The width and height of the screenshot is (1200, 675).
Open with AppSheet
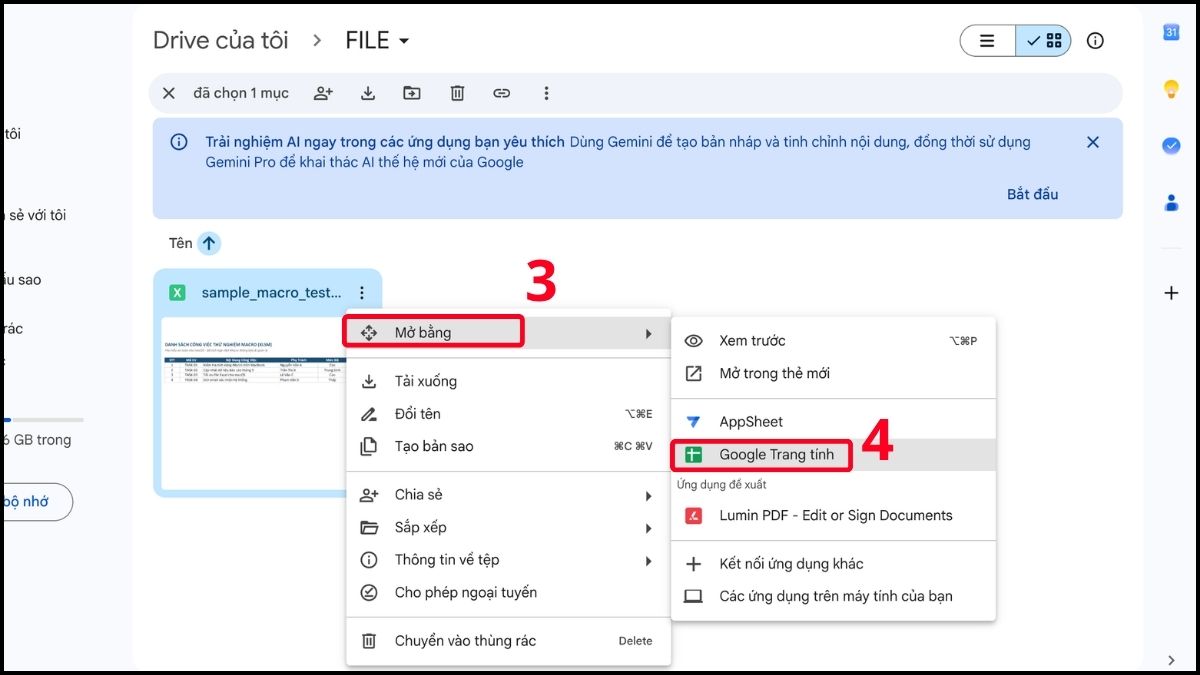[833, 422]
